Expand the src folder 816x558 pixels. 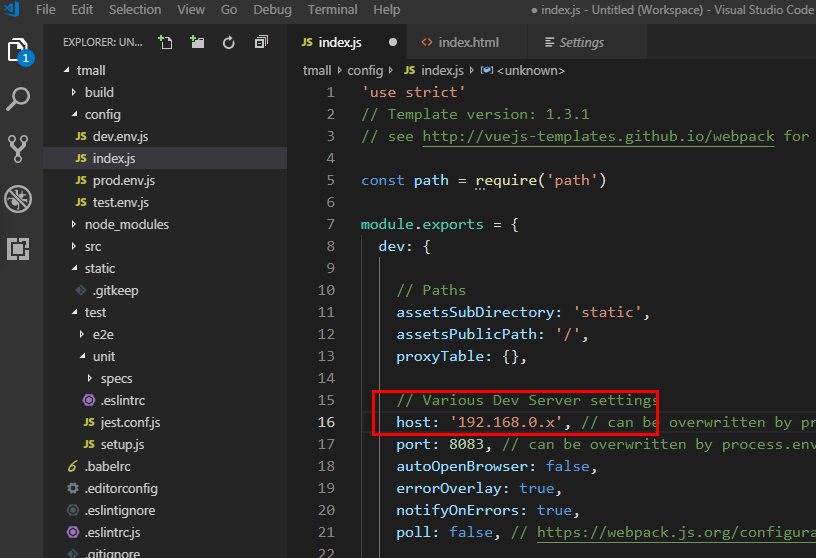93,246
